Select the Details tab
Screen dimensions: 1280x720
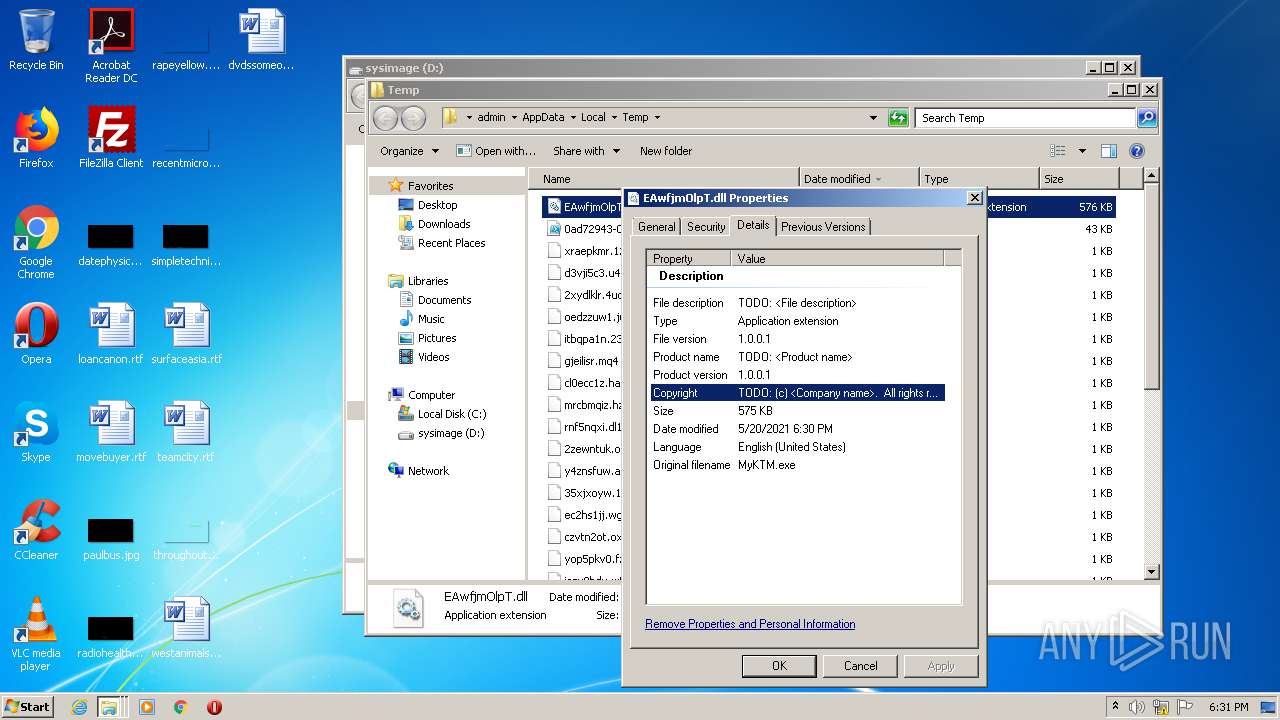tap(753, 225)
